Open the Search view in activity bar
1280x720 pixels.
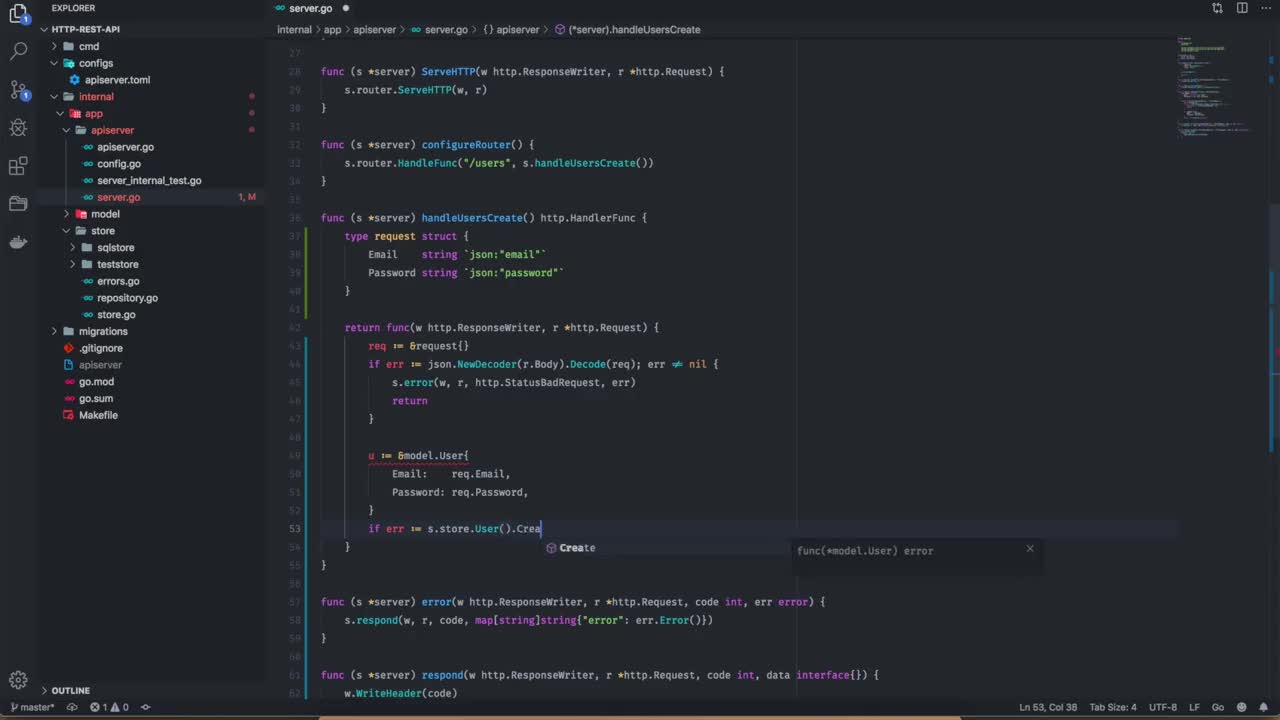click(18, 51)
